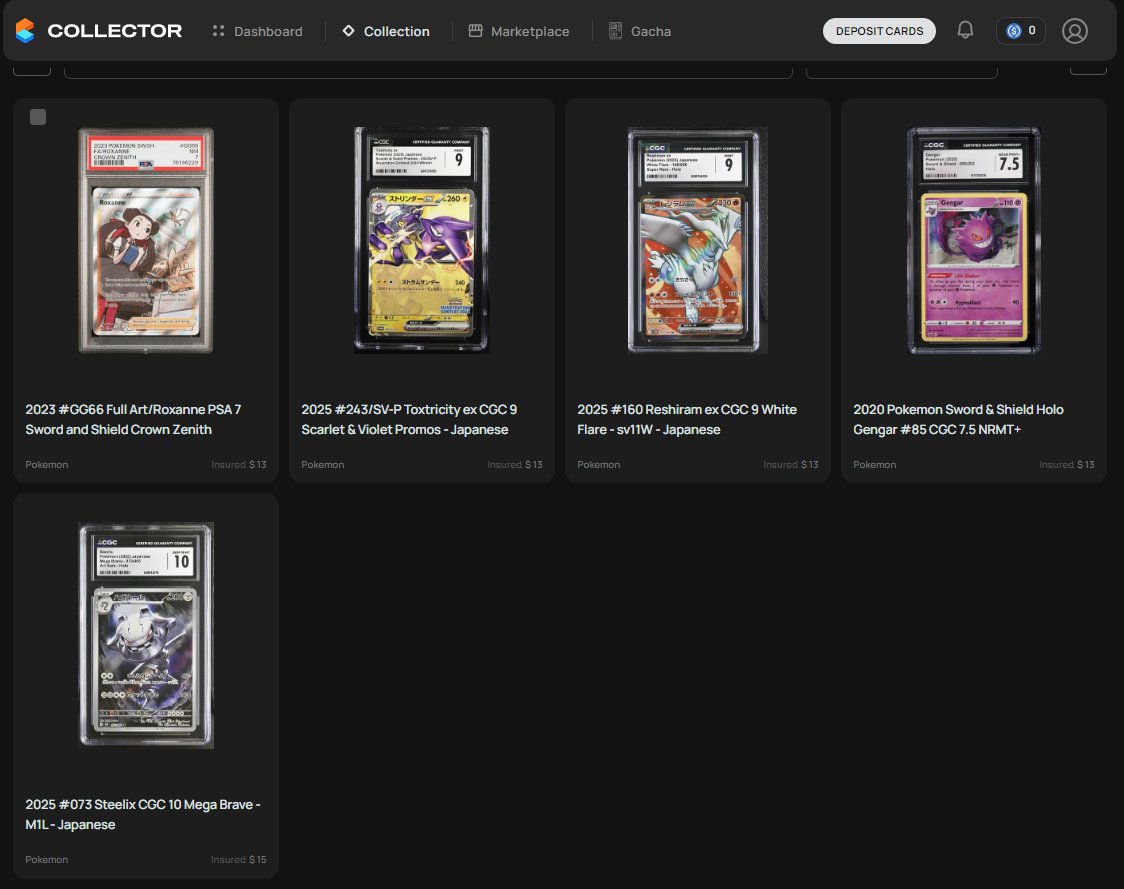The image size is (1124, 889).
Task: Open the Toxtricity ex CGC 9 card image
Action: point(422,240)
